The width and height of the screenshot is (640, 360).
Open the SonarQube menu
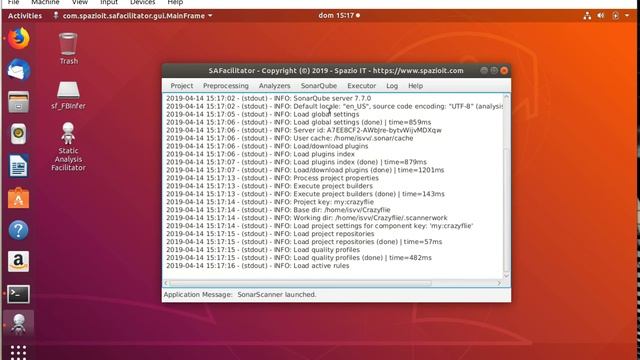(319, 86)
